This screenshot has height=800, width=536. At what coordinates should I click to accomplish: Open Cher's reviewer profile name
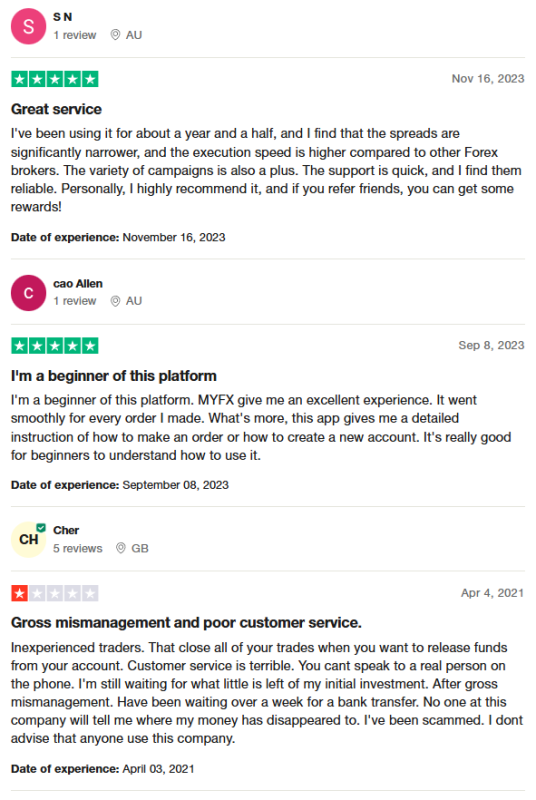66,531
